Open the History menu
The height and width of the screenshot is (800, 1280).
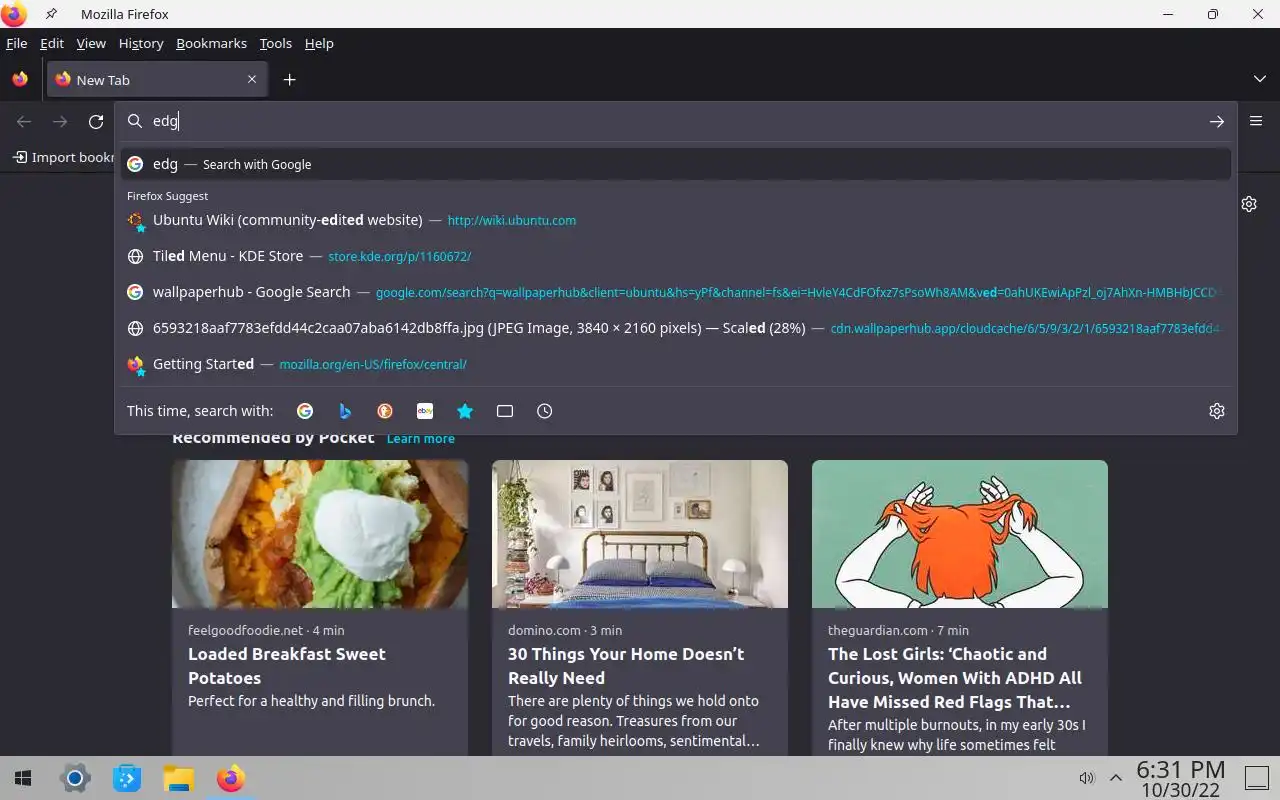pyautogui.click(x=141, y=43)
